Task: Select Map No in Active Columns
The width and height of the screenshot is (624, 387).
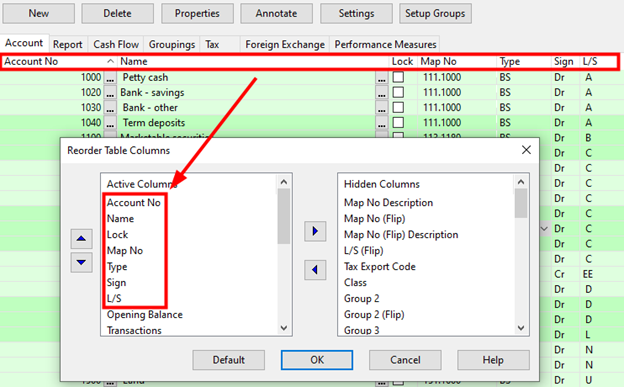Action: (125, 250)
